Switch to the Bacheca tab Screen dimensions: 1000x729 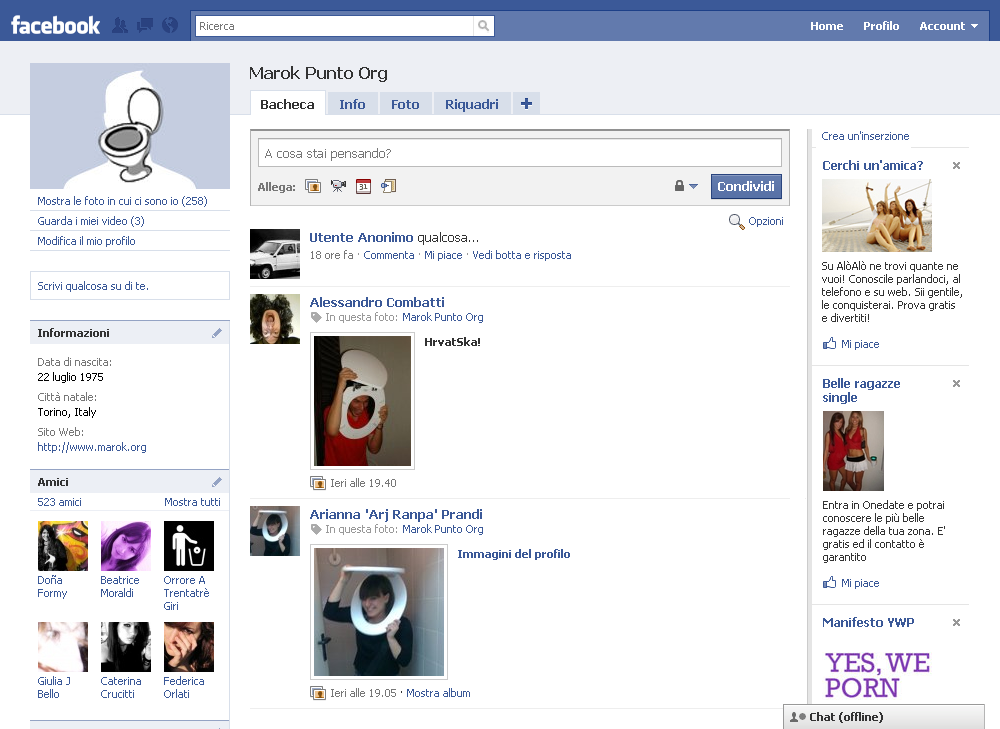[x=287, y=104]
